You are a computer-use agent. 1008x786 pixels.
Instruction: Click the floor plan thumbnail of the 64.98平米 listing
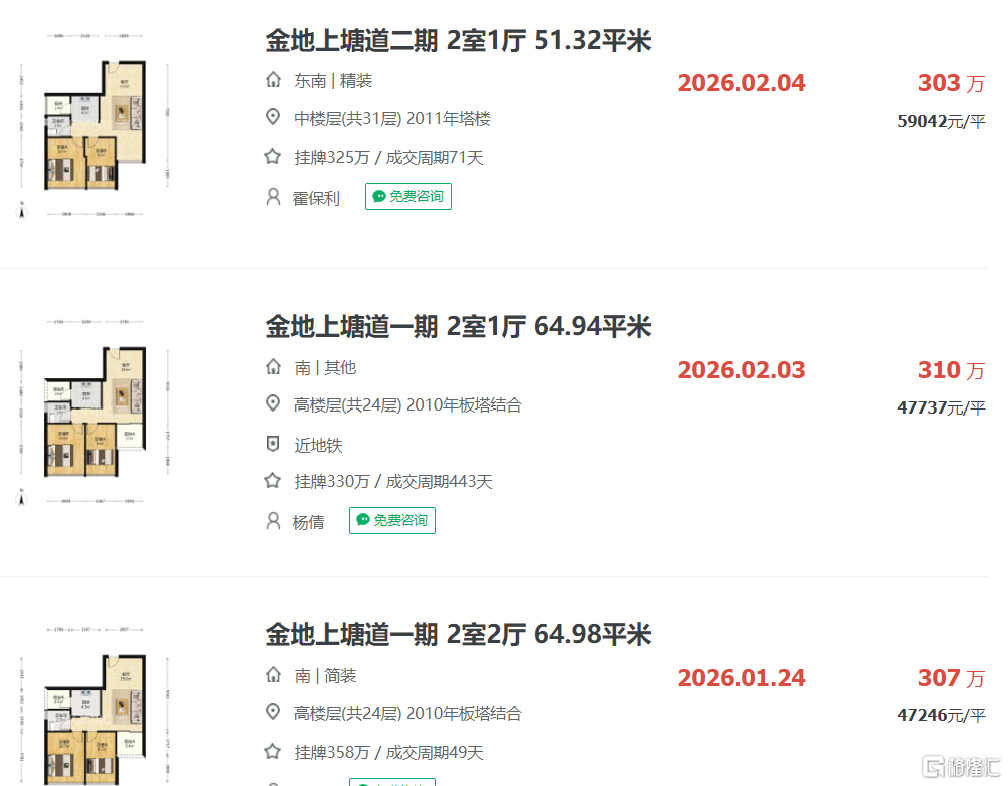point(94,704)
